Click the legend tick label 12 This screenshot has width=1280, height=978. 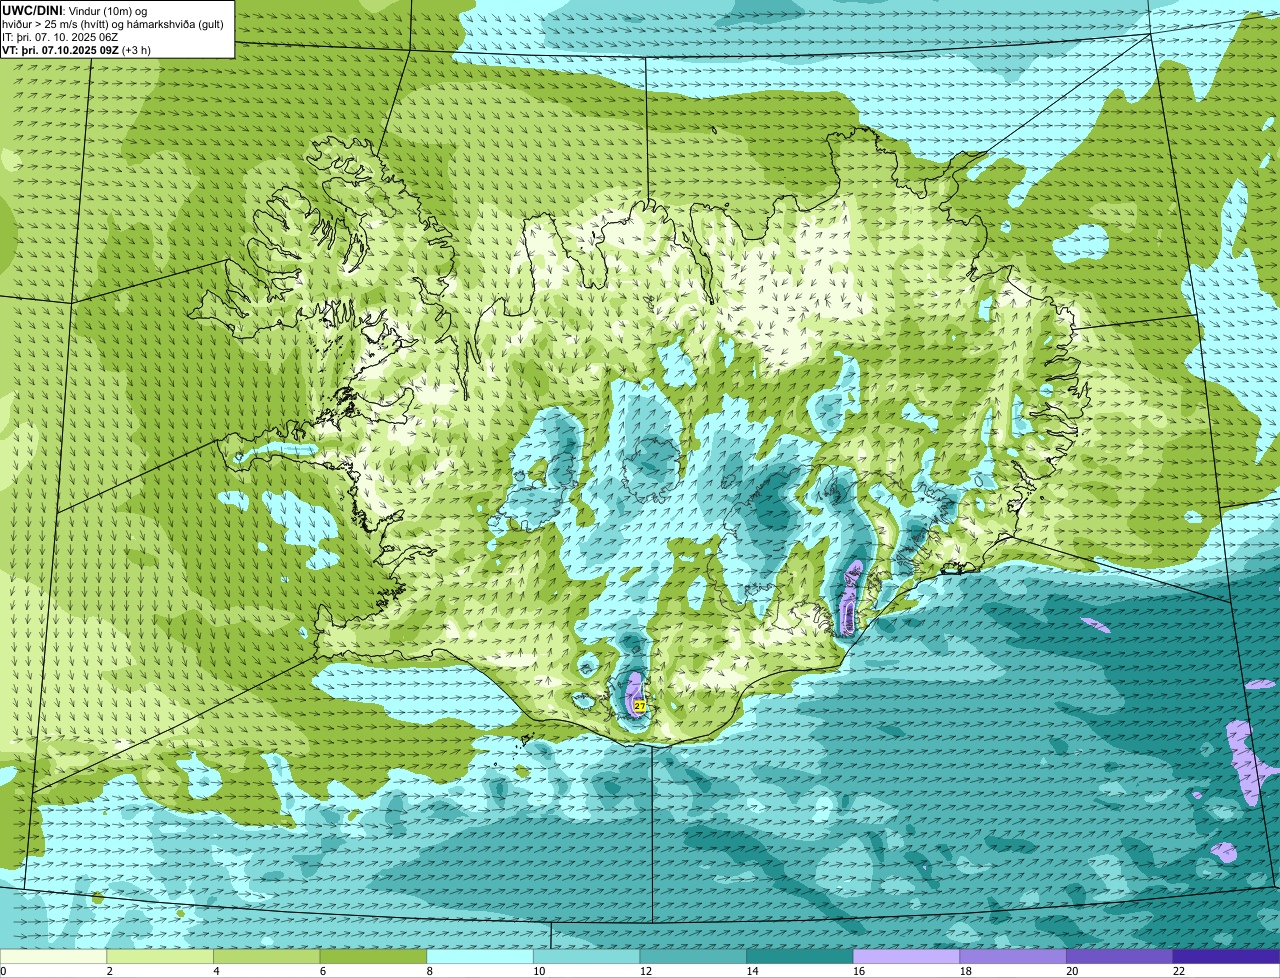[646, 971]
